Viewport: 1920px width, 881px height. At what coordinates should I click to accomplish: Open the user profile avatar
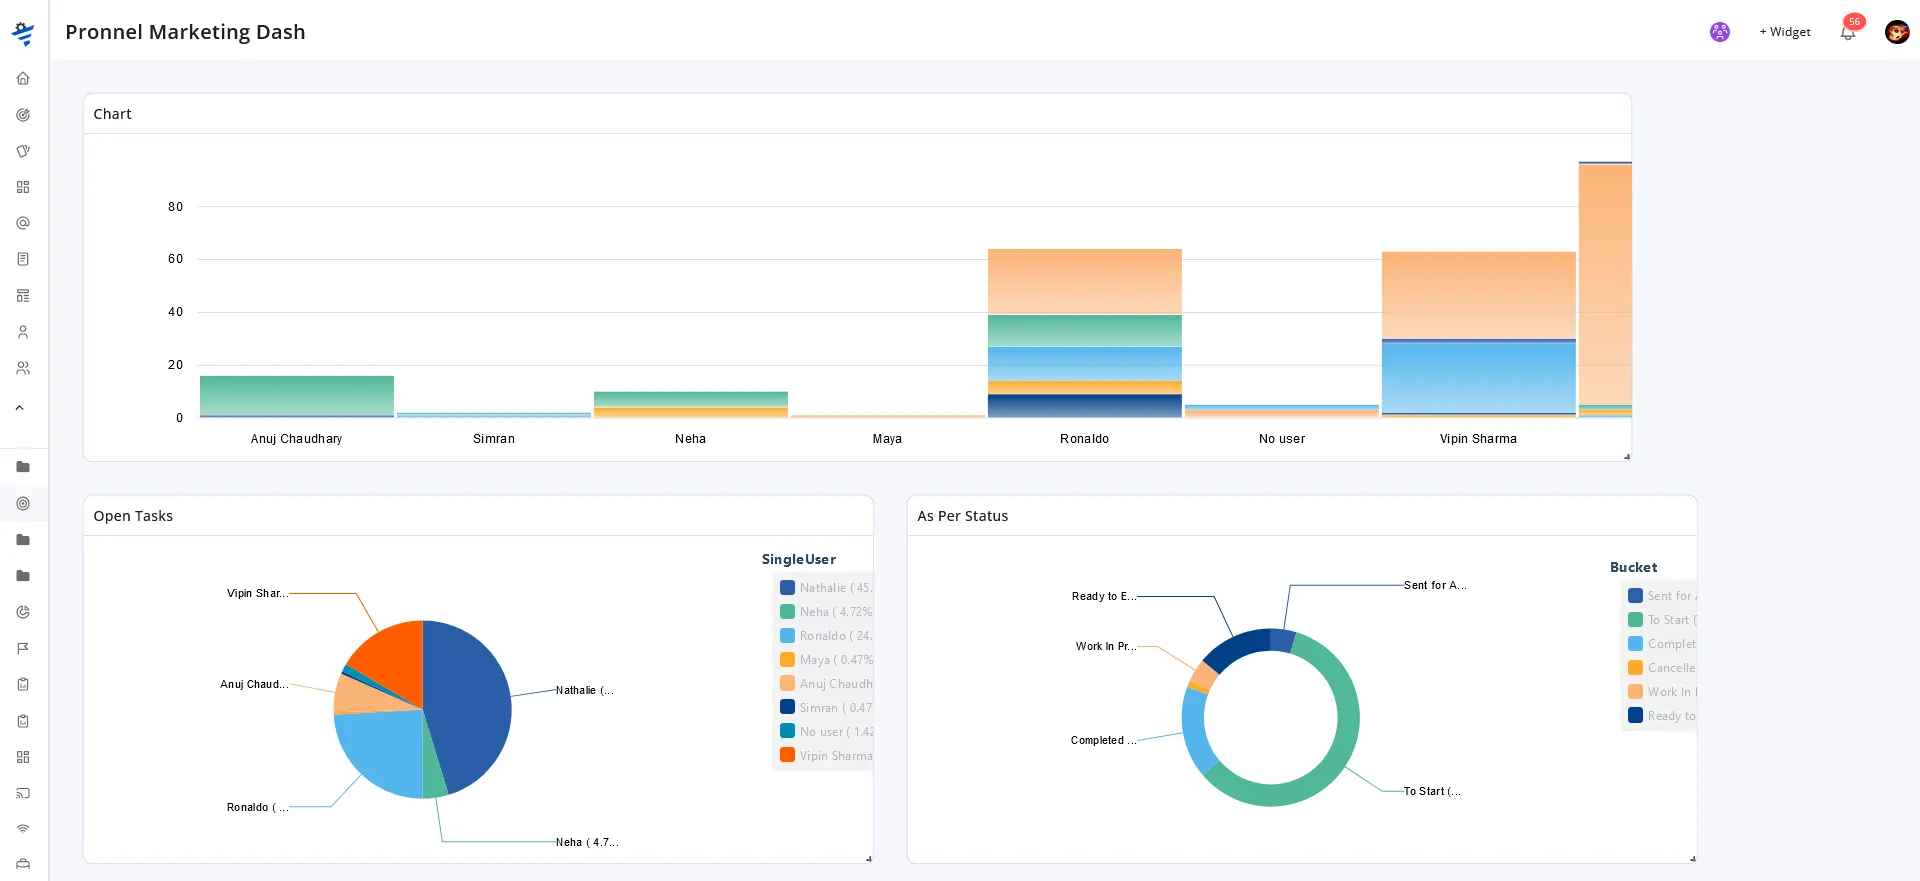coord(1897,32)
